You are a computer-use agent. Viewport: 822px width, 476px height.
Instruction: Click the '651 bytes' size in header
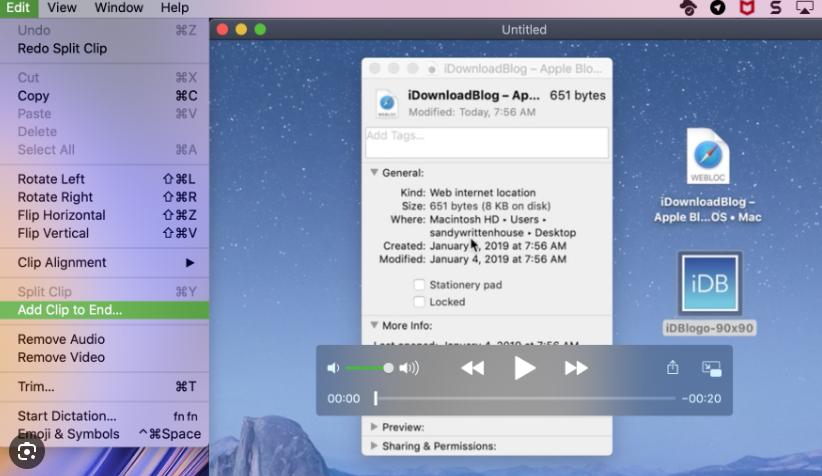pyautogui.click(x=577, y=95)
